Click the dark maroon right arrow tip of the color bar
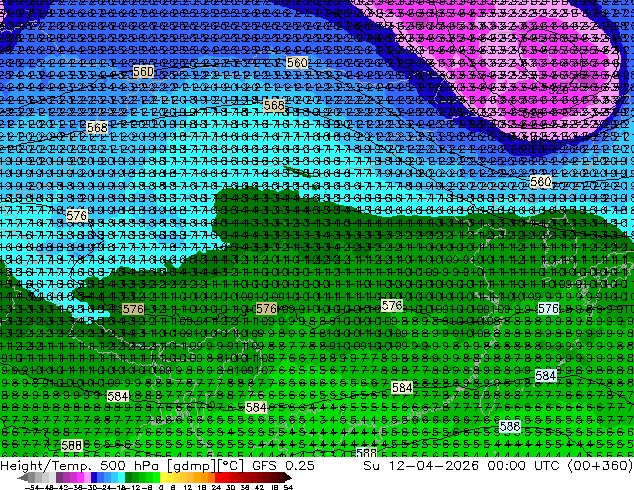 click(x=287, y=478)
